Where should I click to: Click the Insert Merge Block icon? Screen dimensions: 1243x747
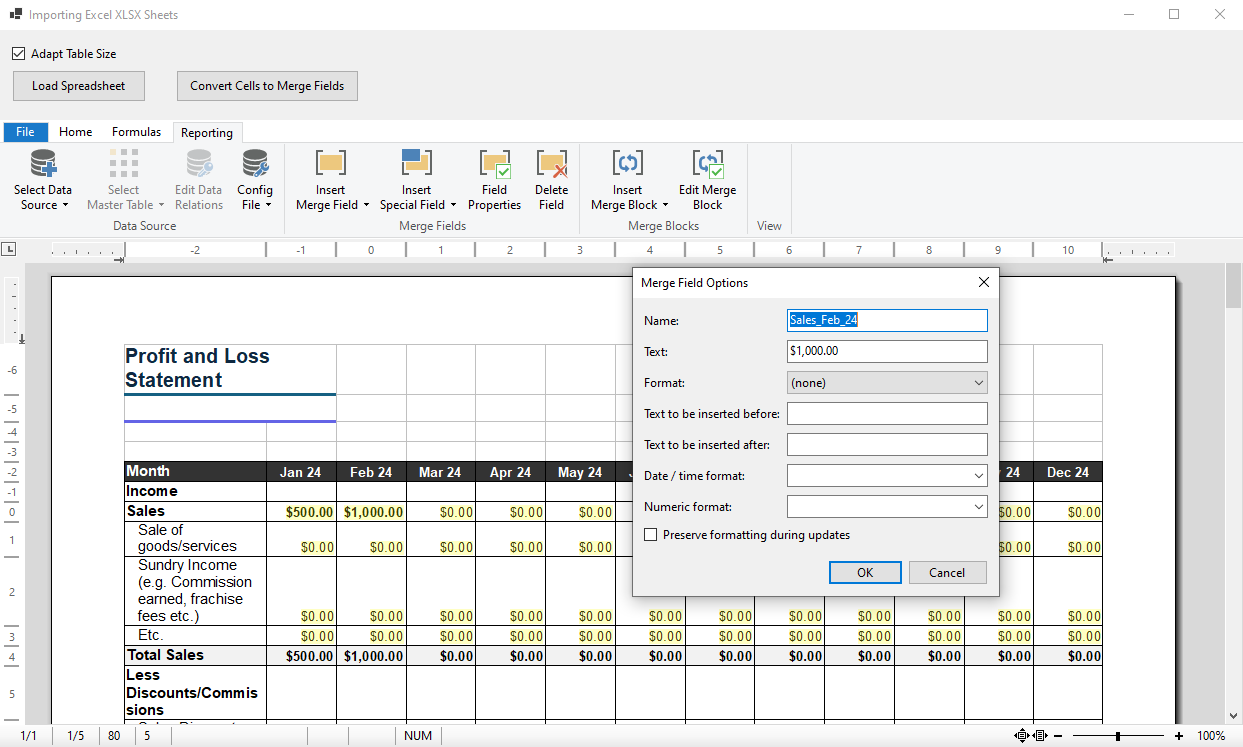(627, 164)
